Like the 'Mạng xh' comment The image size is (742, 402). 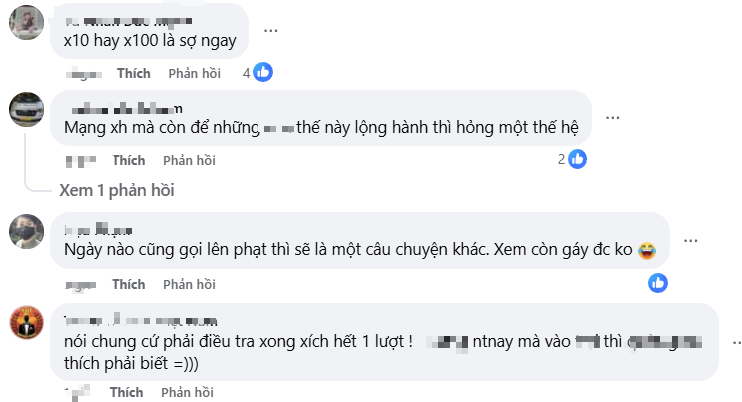[129, 160]
